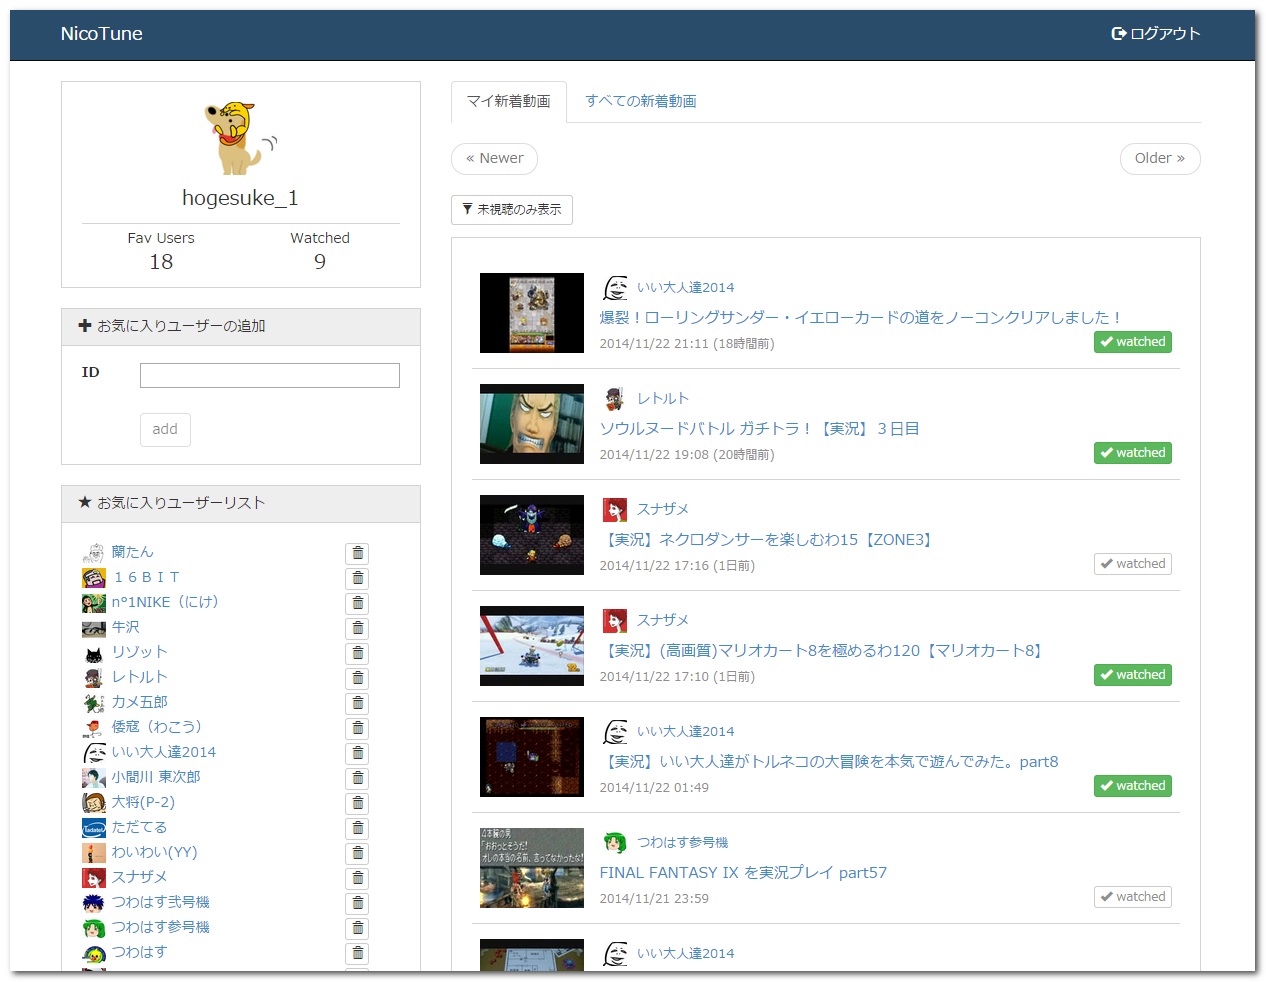Click the hogesuke_1 dog avatar
The width and height of the screenshot is (1266, 982).
click(x=240, y=137)
